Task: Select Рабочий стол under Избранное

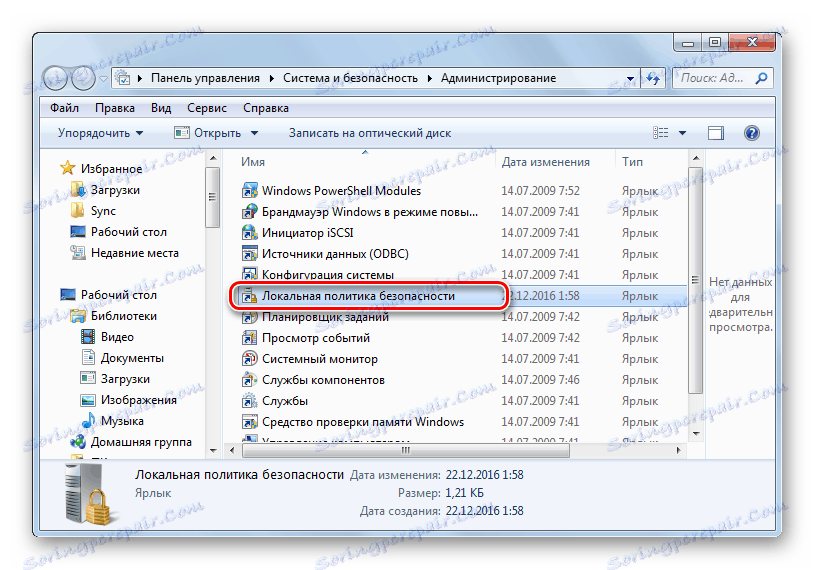Action: pyautogui.click(x=129, y=232)
